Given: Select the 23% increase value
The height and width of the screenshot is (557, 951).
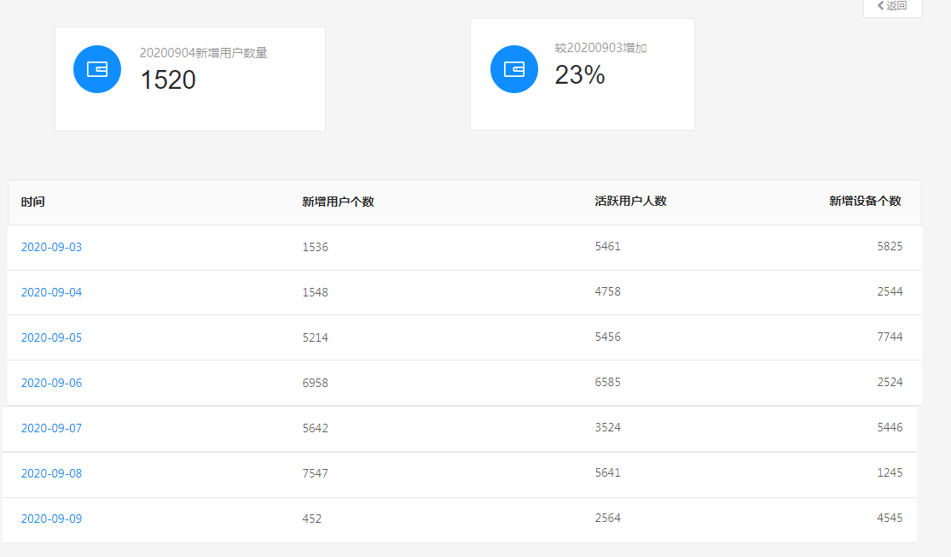Looking at the screenshot, I should (x=580, y=75).
